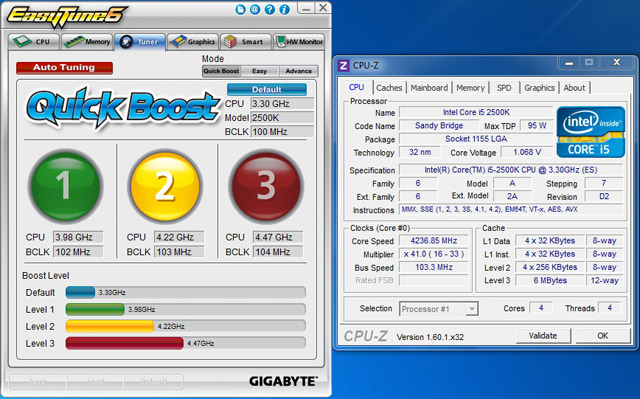Click the EasyTune6 logo
Screen dimensions: 640x399
(67, 17)
